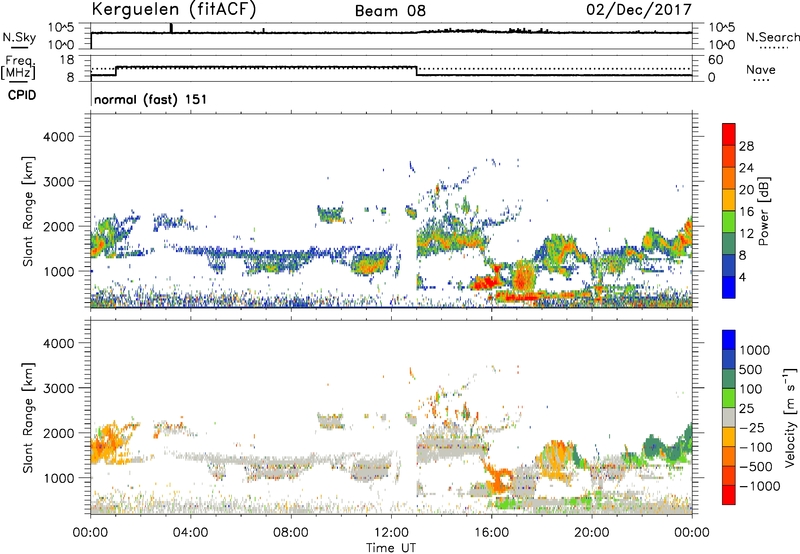
Task: Click the 'N.Search' legend label
Action: [772, 37]
